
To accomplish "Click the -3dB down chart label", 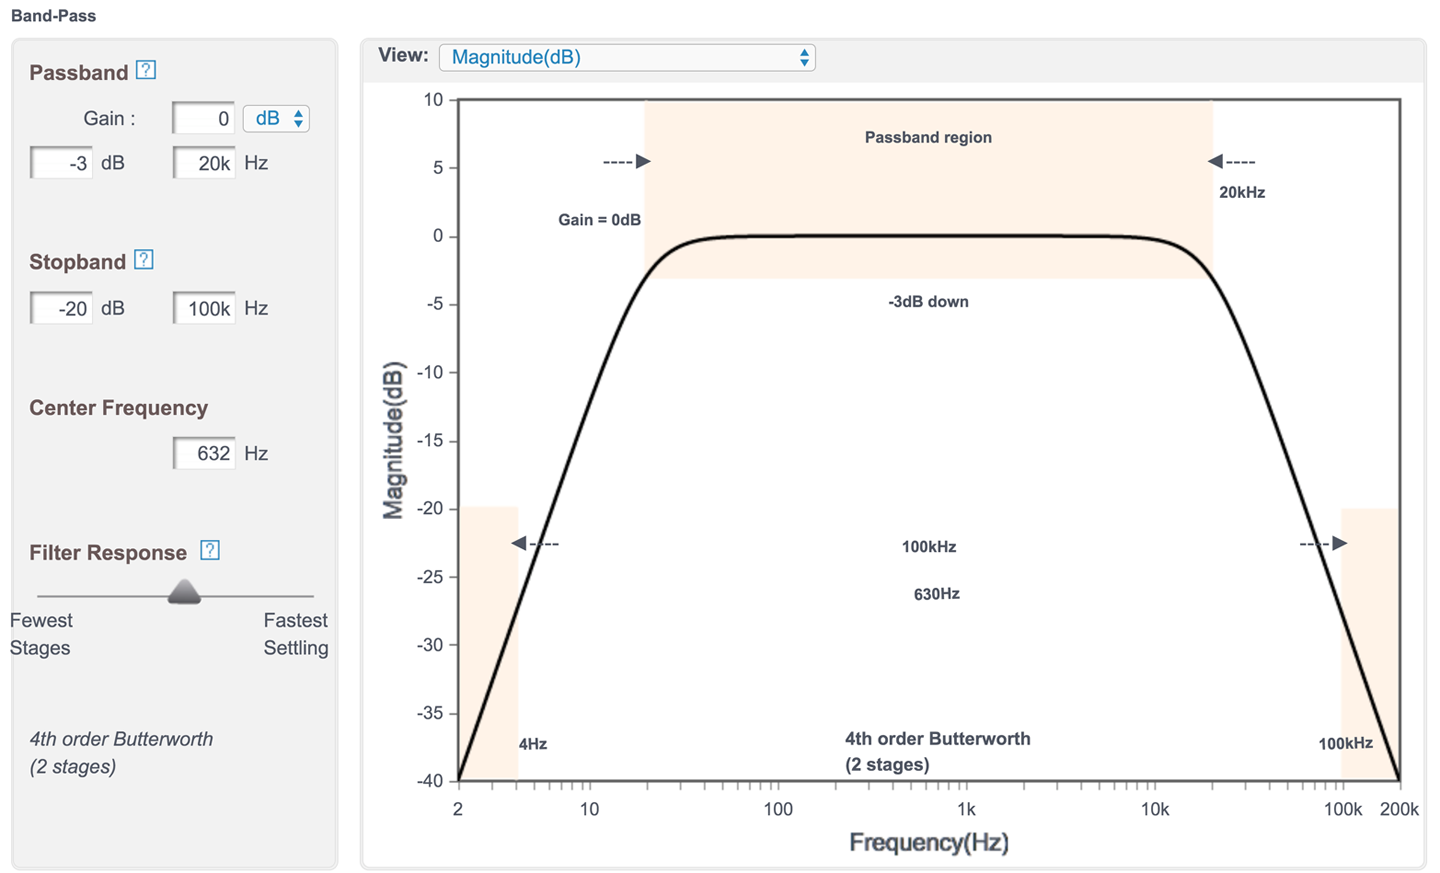I will [x=928, y=302].
